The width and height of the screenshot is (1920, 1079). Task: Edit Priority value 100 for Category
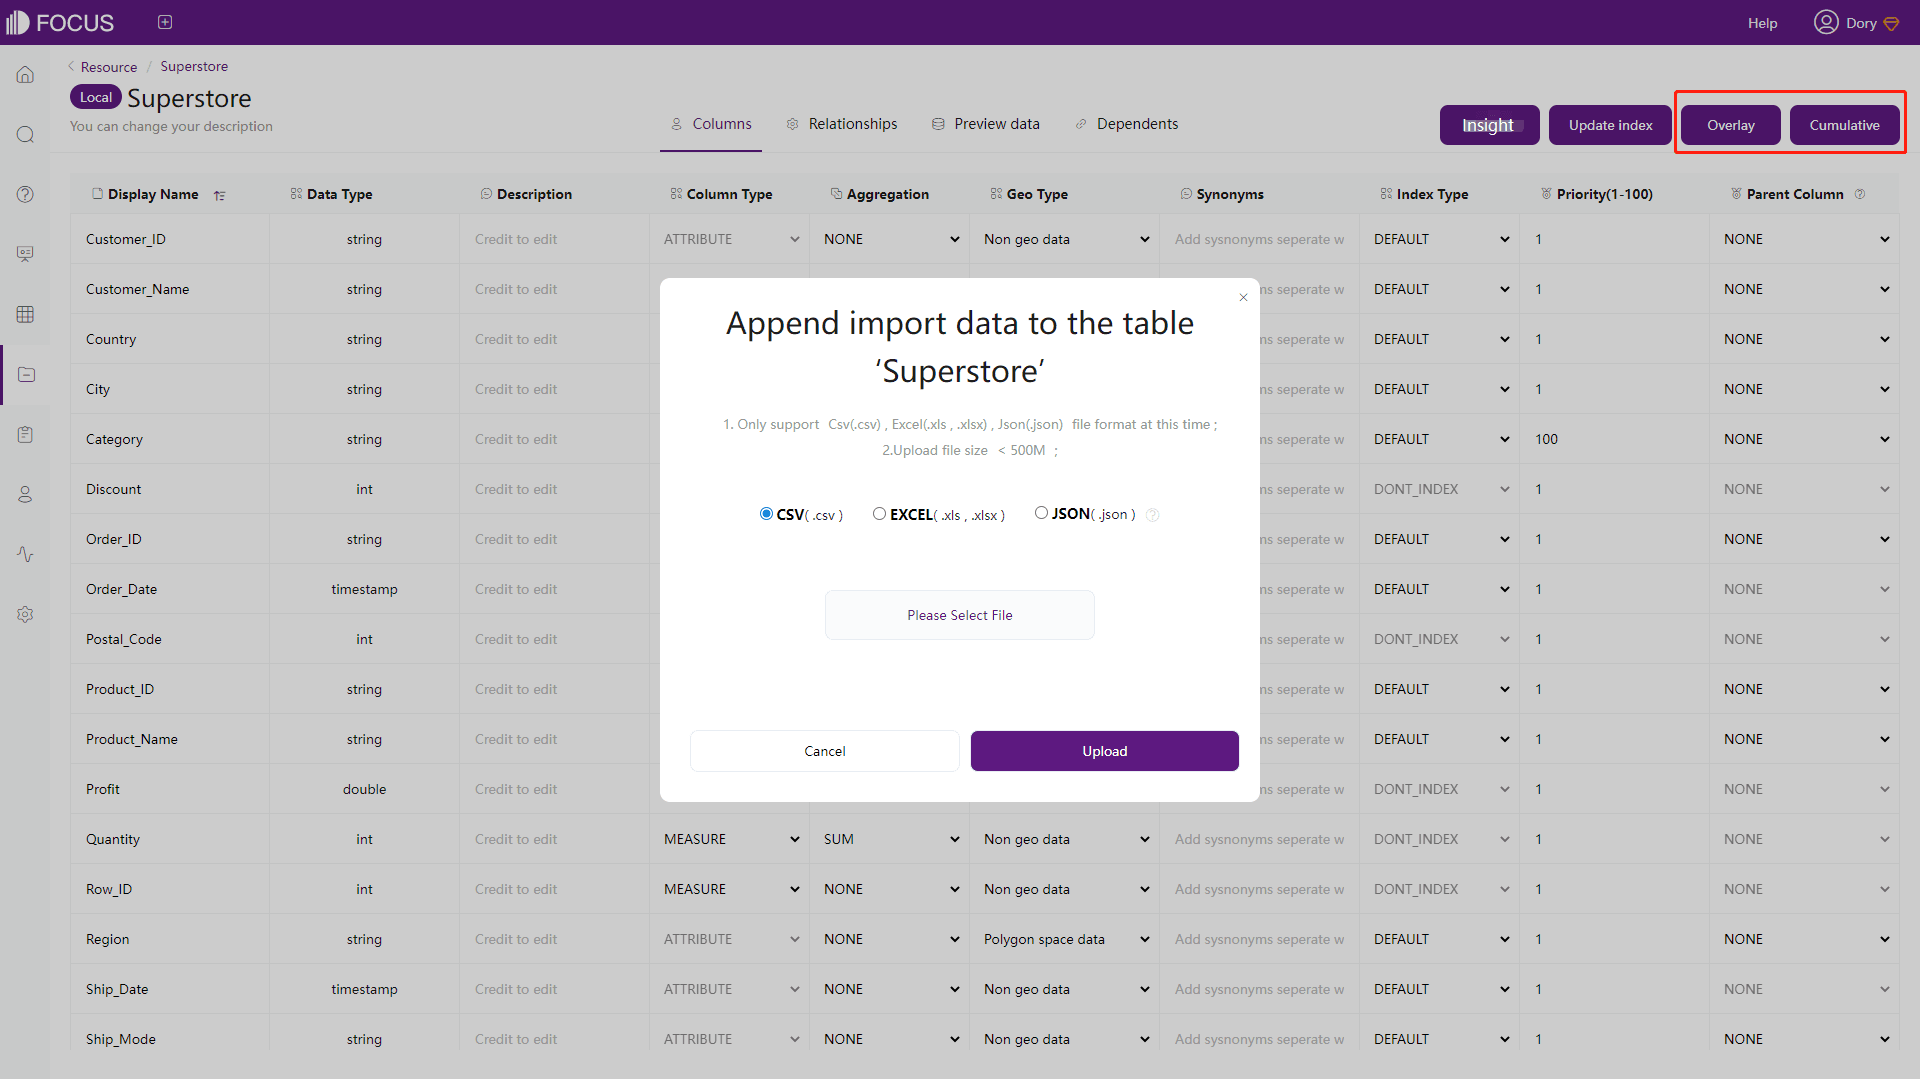click(1614, 439)
